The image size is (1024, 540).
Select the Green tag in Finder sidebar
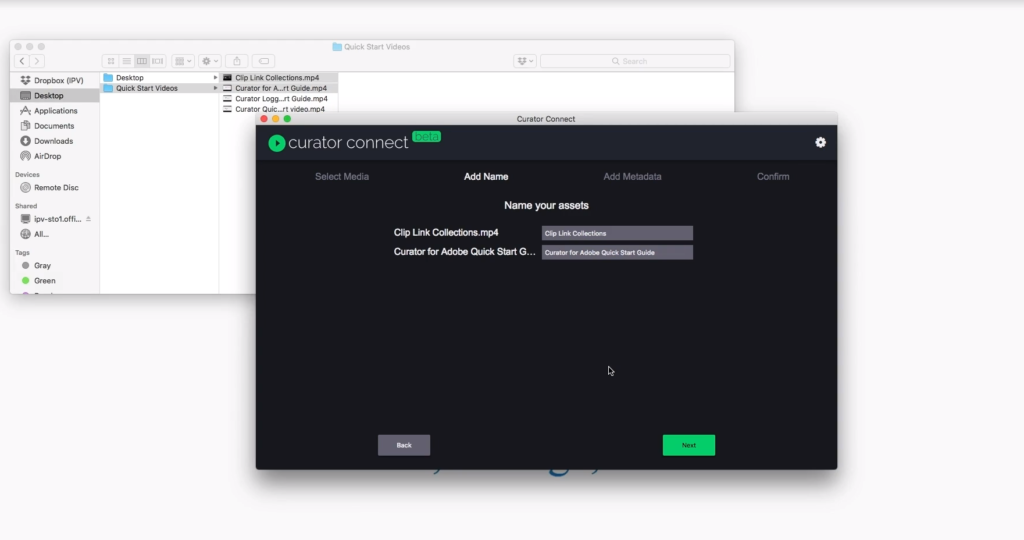[55, 280]
